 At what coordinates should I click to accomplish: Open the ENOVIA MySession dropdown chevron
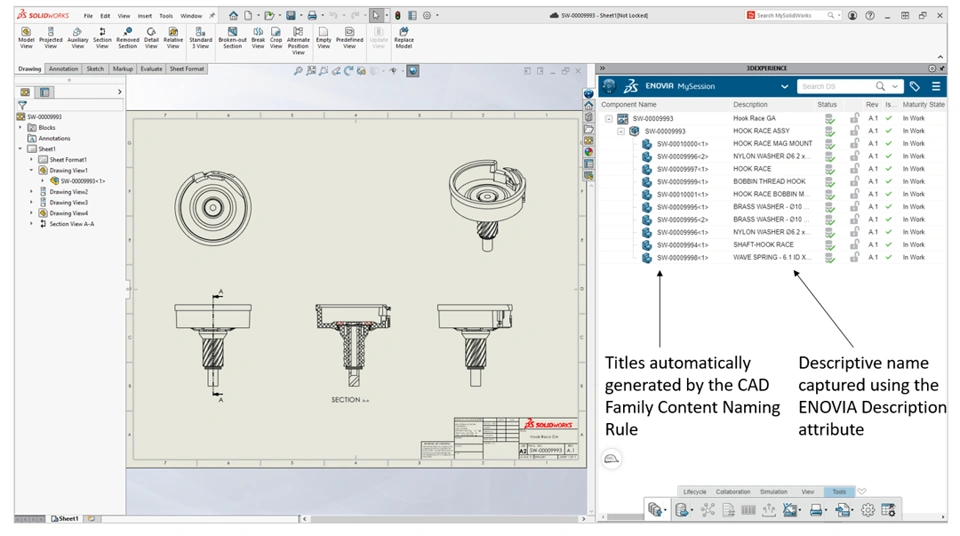coord(784,87)
